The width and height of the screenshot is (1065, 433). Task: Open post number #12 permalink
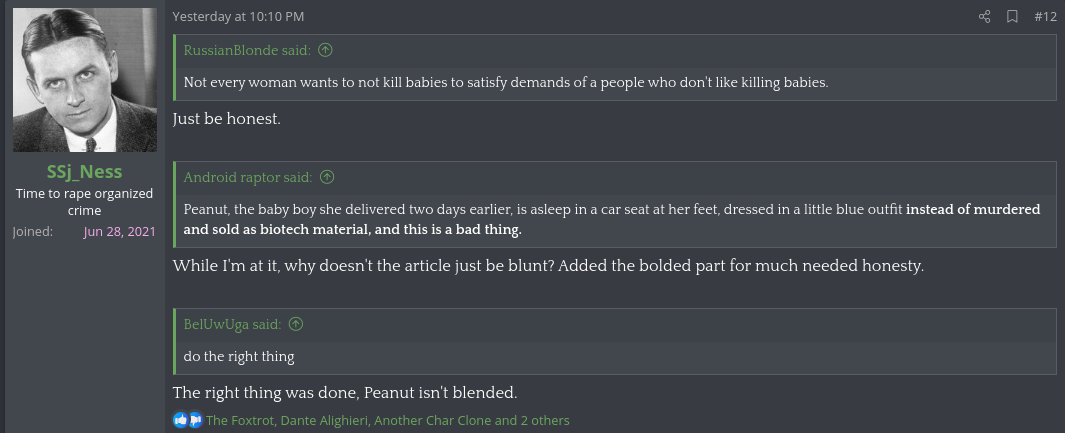pos(1045,16)
